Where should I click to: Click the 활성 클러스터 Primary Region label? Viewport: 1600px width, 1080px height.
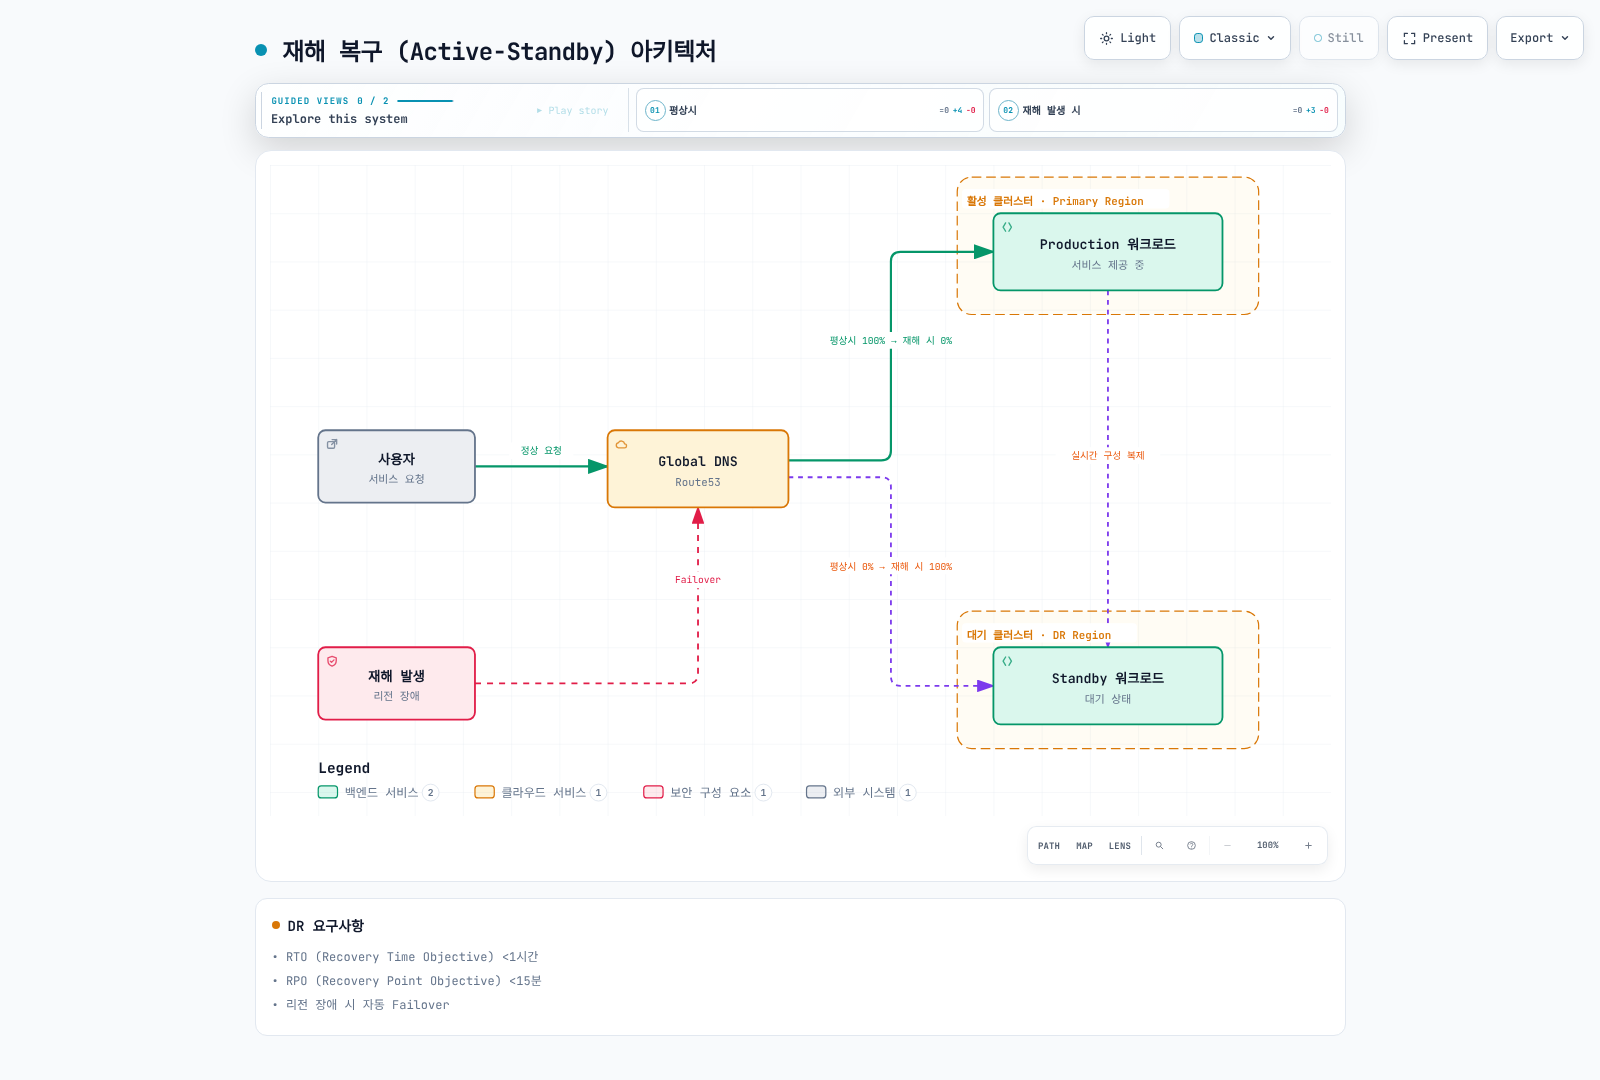coord(1055,201)
